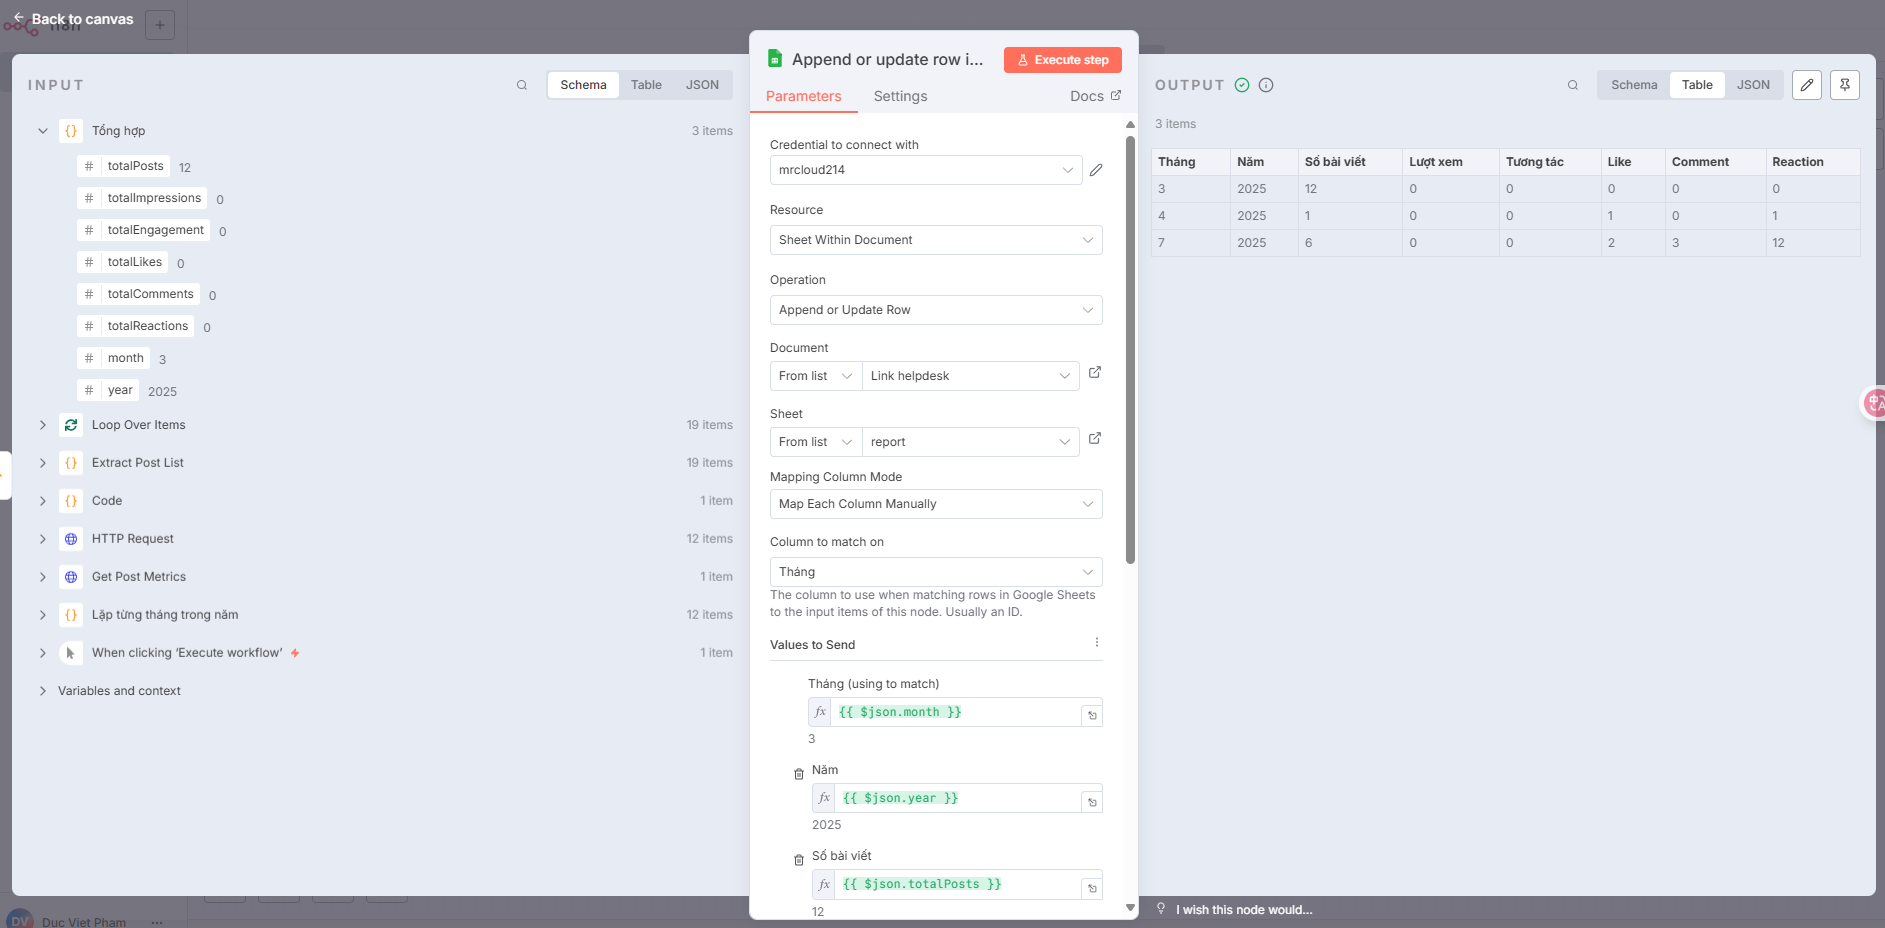The width and height of the screenshot is (1885, 928).
Task: Expand Variables and context section
Action: pyautogui.click(x=43, y=691)
